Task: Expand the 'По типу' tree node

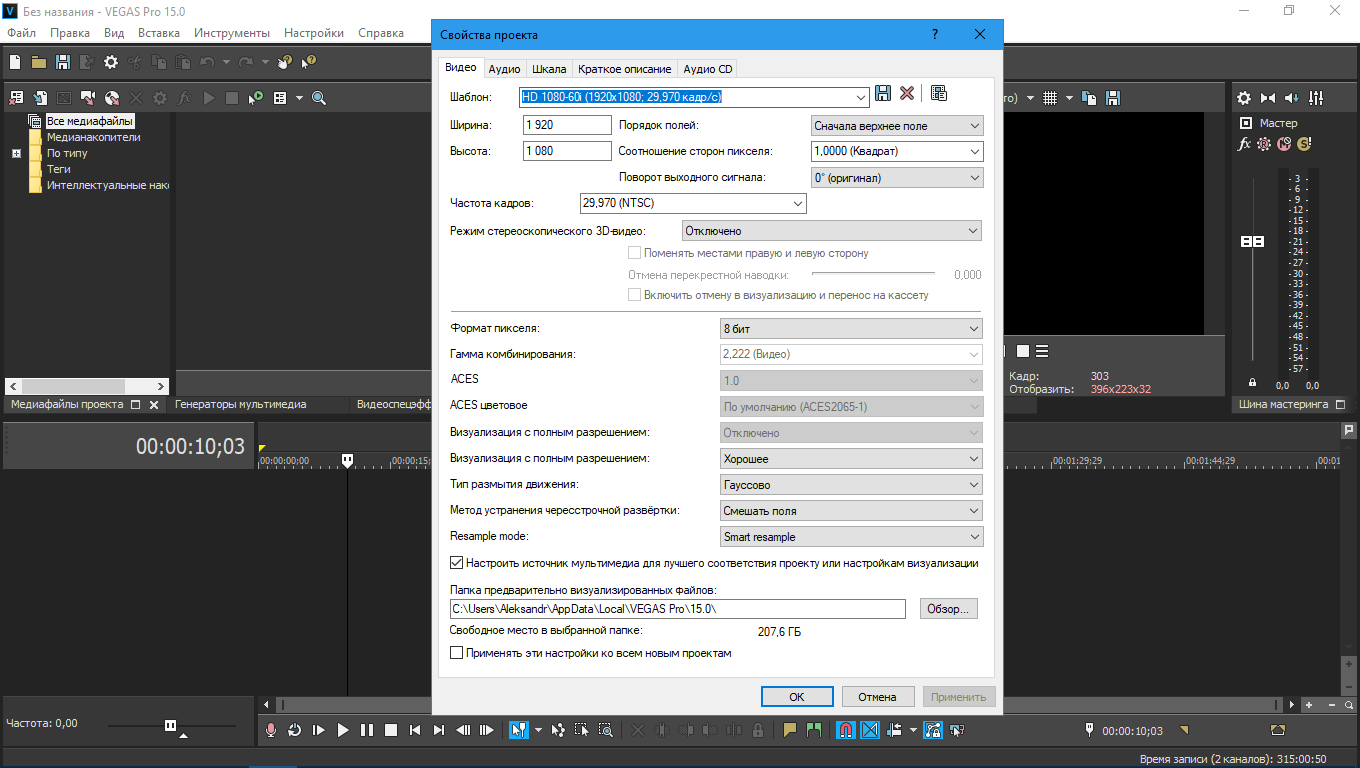Action: [x=16, y=154]
